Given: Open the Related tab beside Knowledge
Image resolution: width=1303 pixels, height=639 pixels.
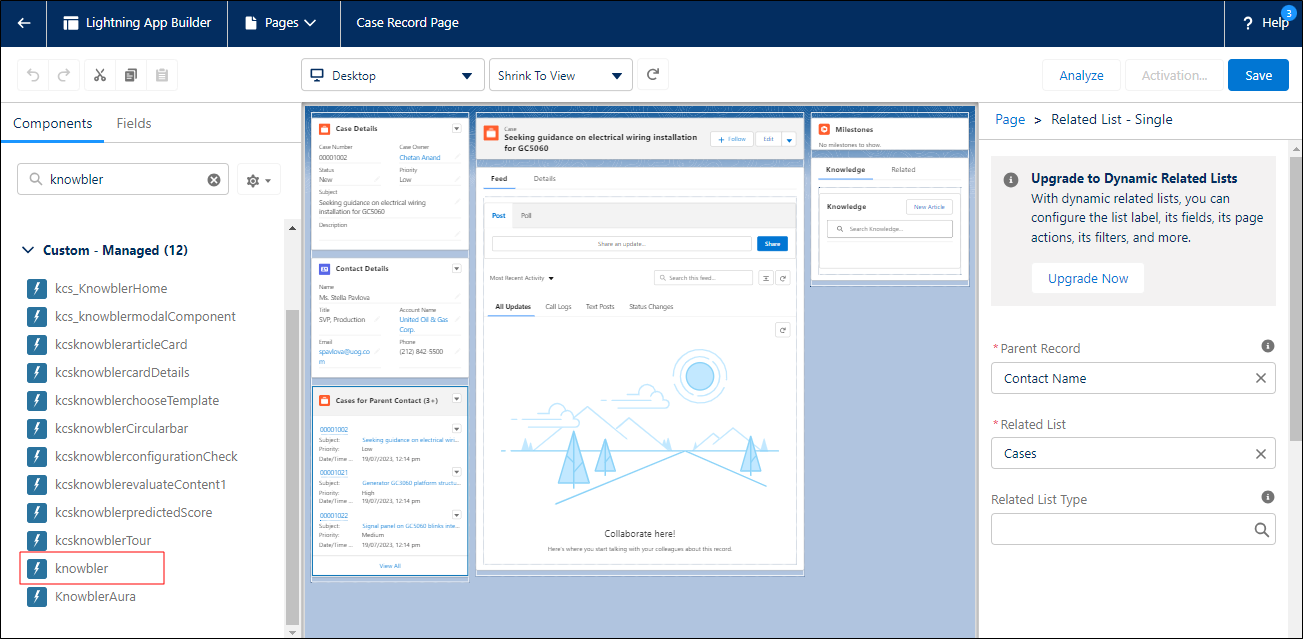Looking at the screenshot, I should click(x=903, y=170).
